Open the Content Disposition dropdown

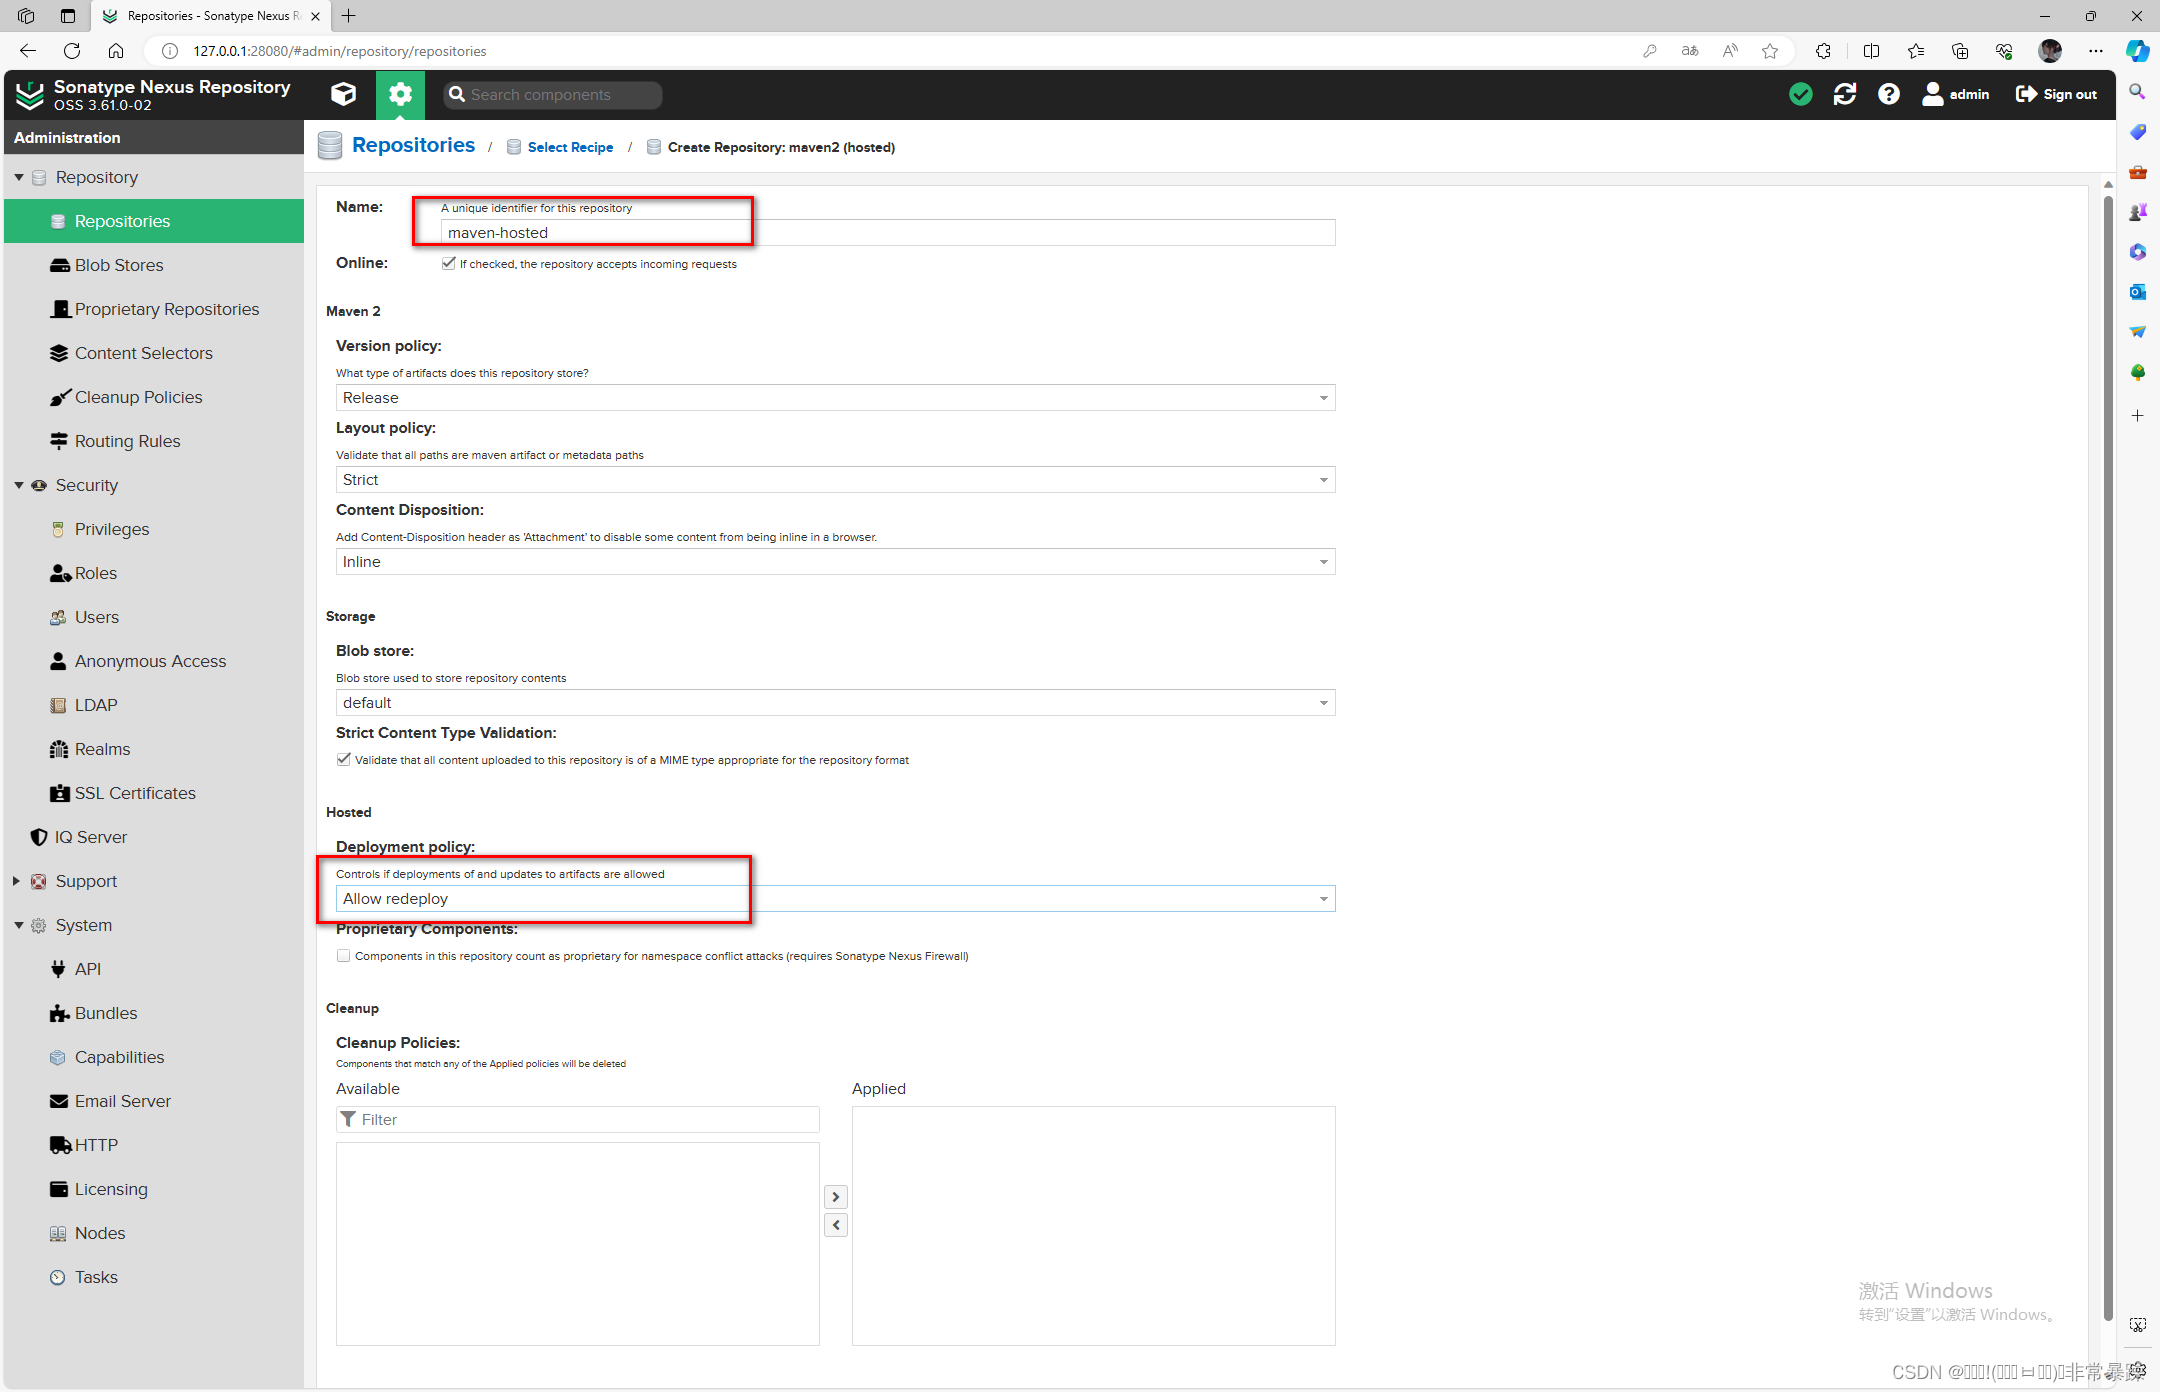[x=835, y=562]
